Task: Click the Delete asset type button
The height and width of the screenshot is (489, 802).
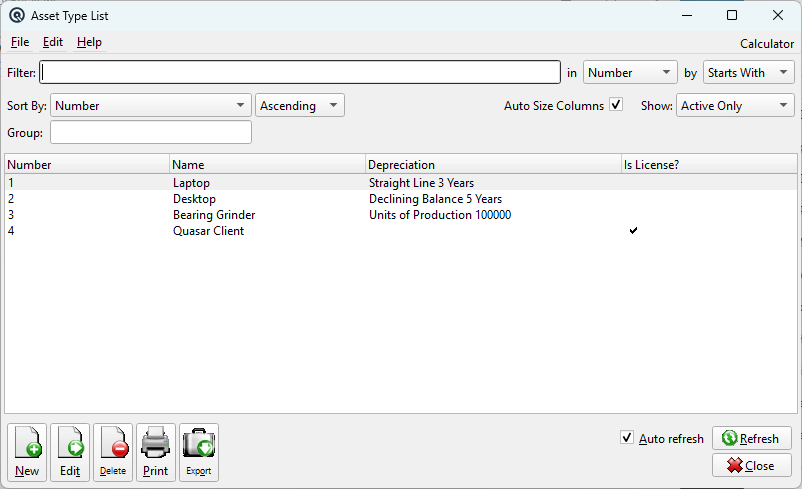Action: click(113, 452)
